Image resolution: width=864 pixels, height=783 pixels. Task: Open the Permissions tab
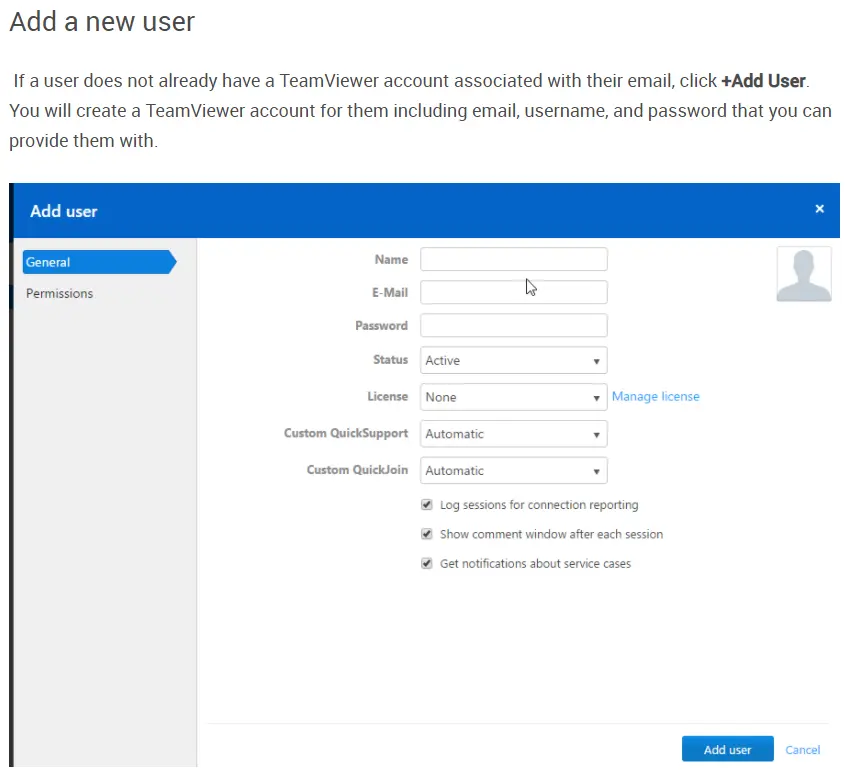(x=60, y=294)
